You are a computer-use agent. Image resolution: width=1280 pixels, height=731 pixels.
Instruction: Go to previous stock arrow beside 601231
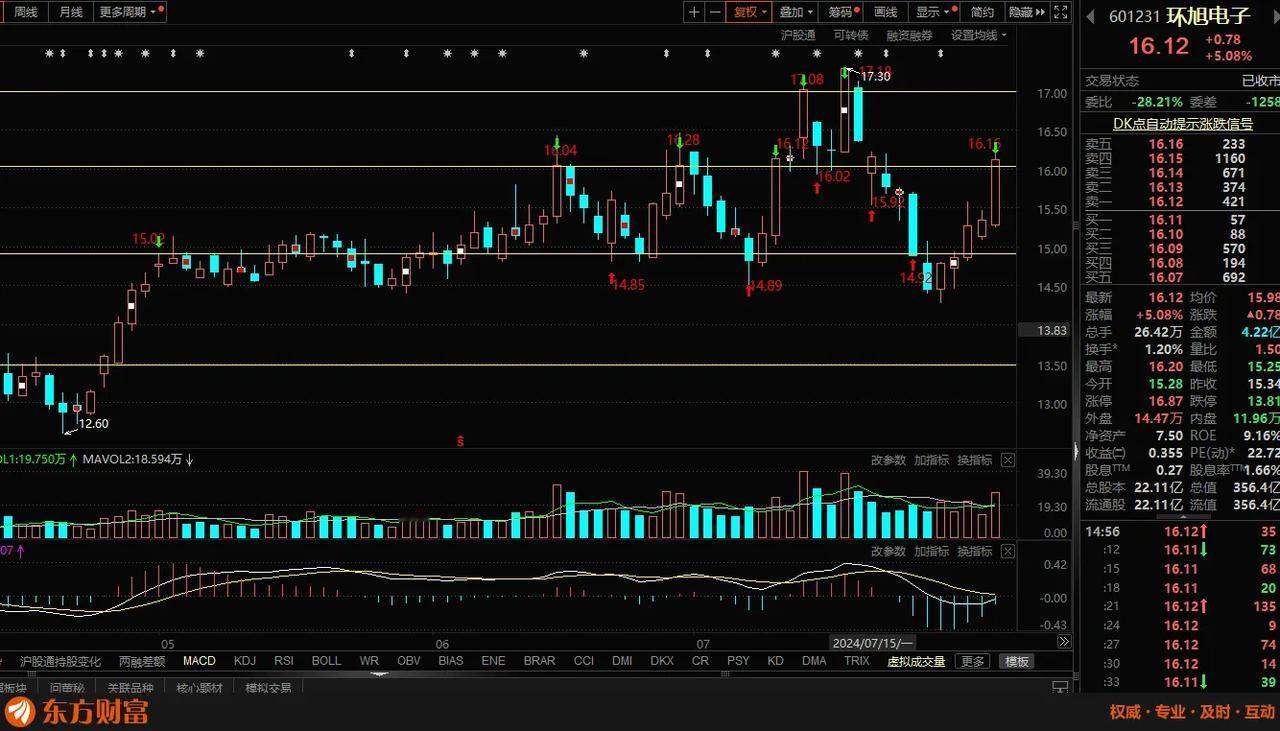(x=1090, y=16)
